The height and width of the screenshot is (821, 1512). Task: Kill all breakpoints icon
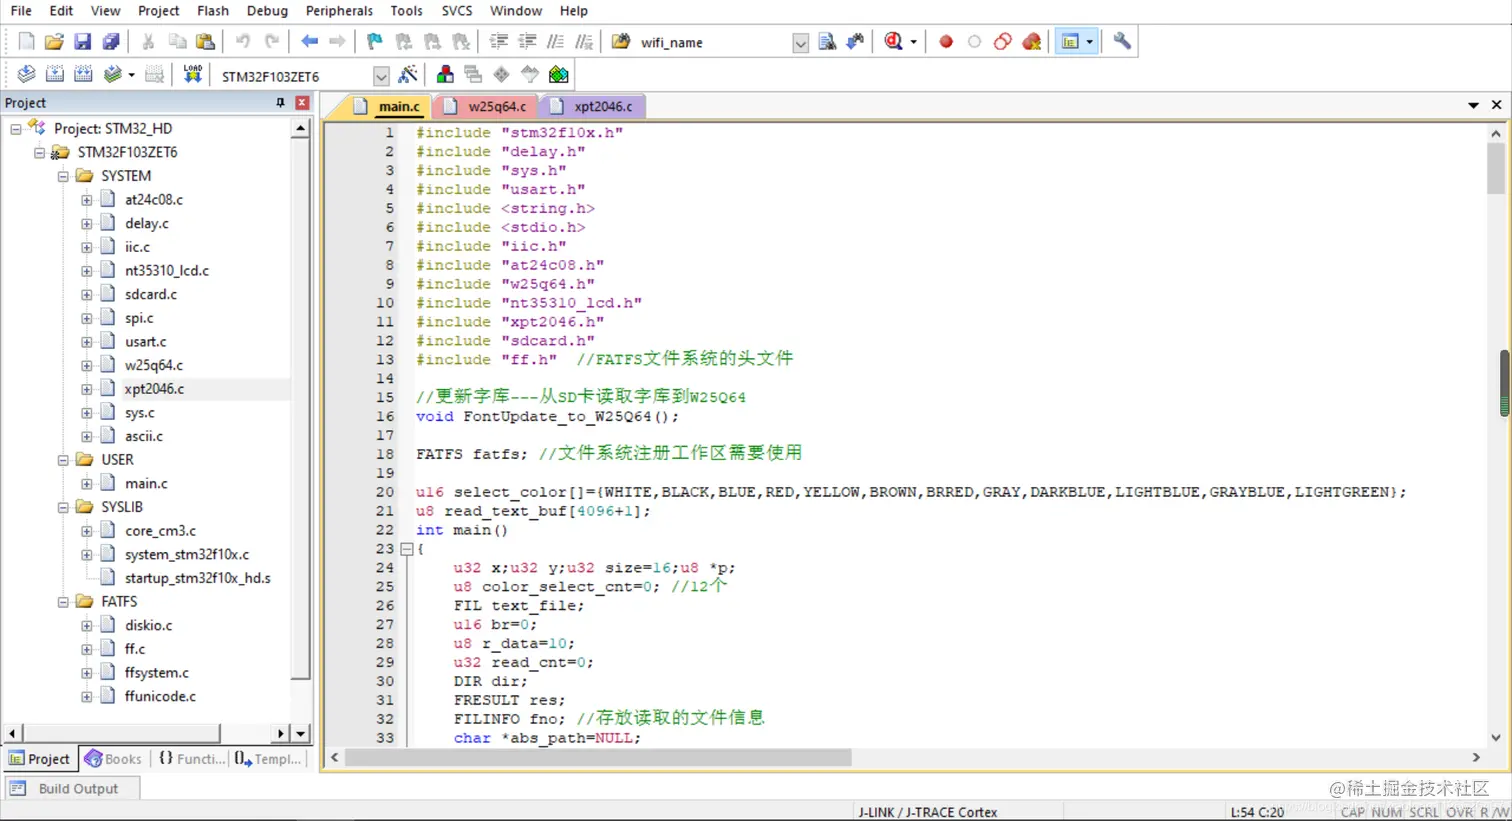pos(1032,42)
